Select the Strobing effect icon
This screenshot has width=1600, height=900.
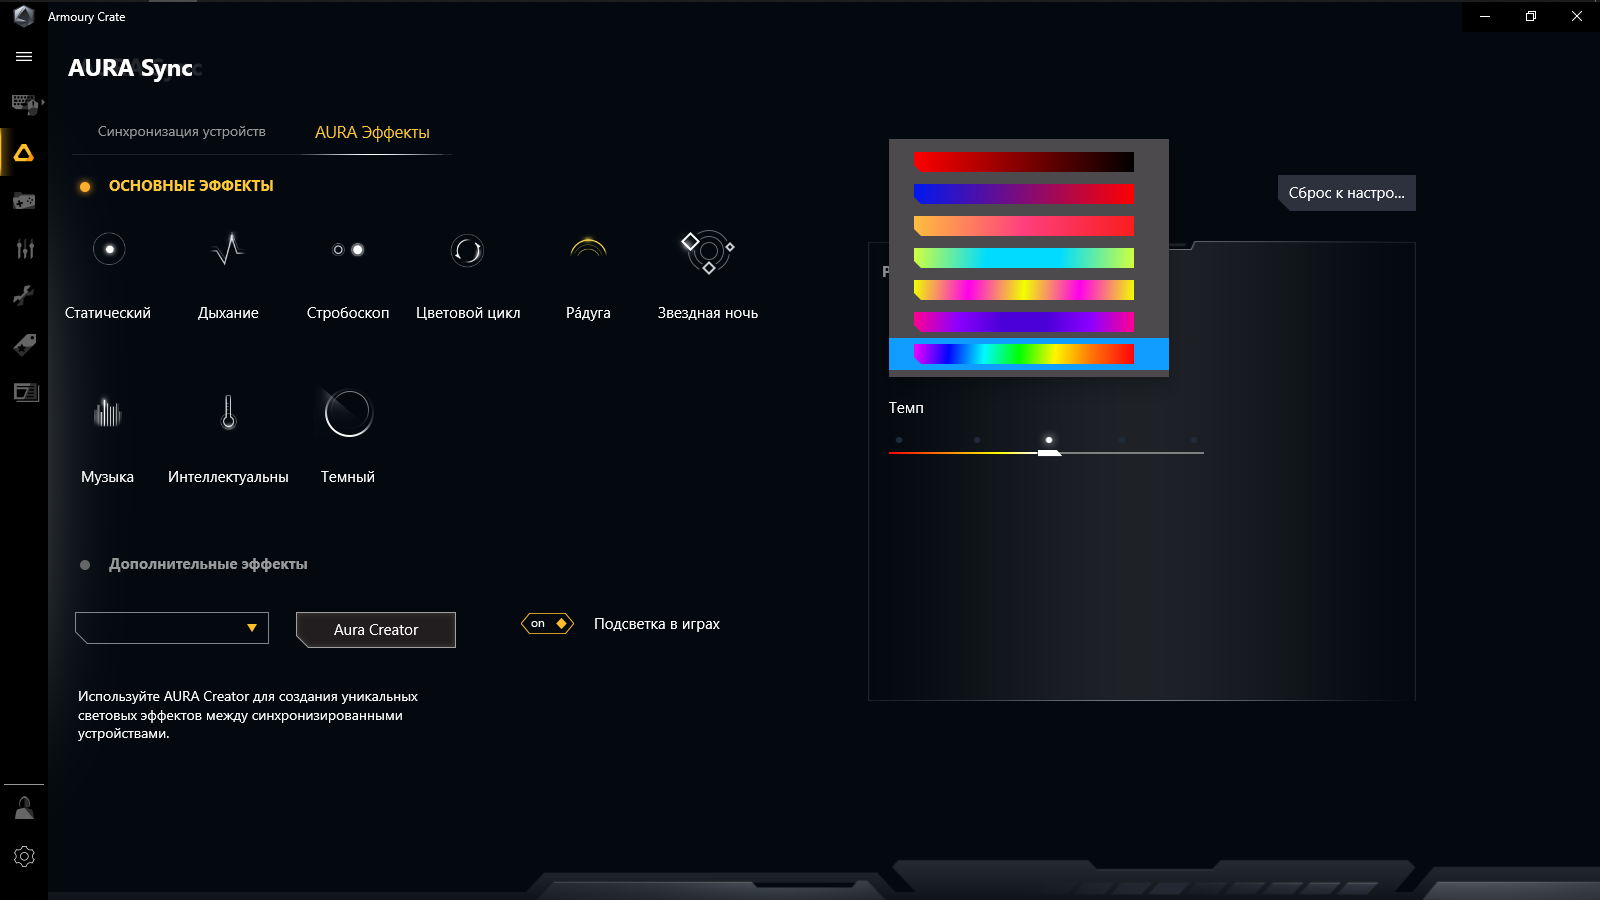(348, 249)
